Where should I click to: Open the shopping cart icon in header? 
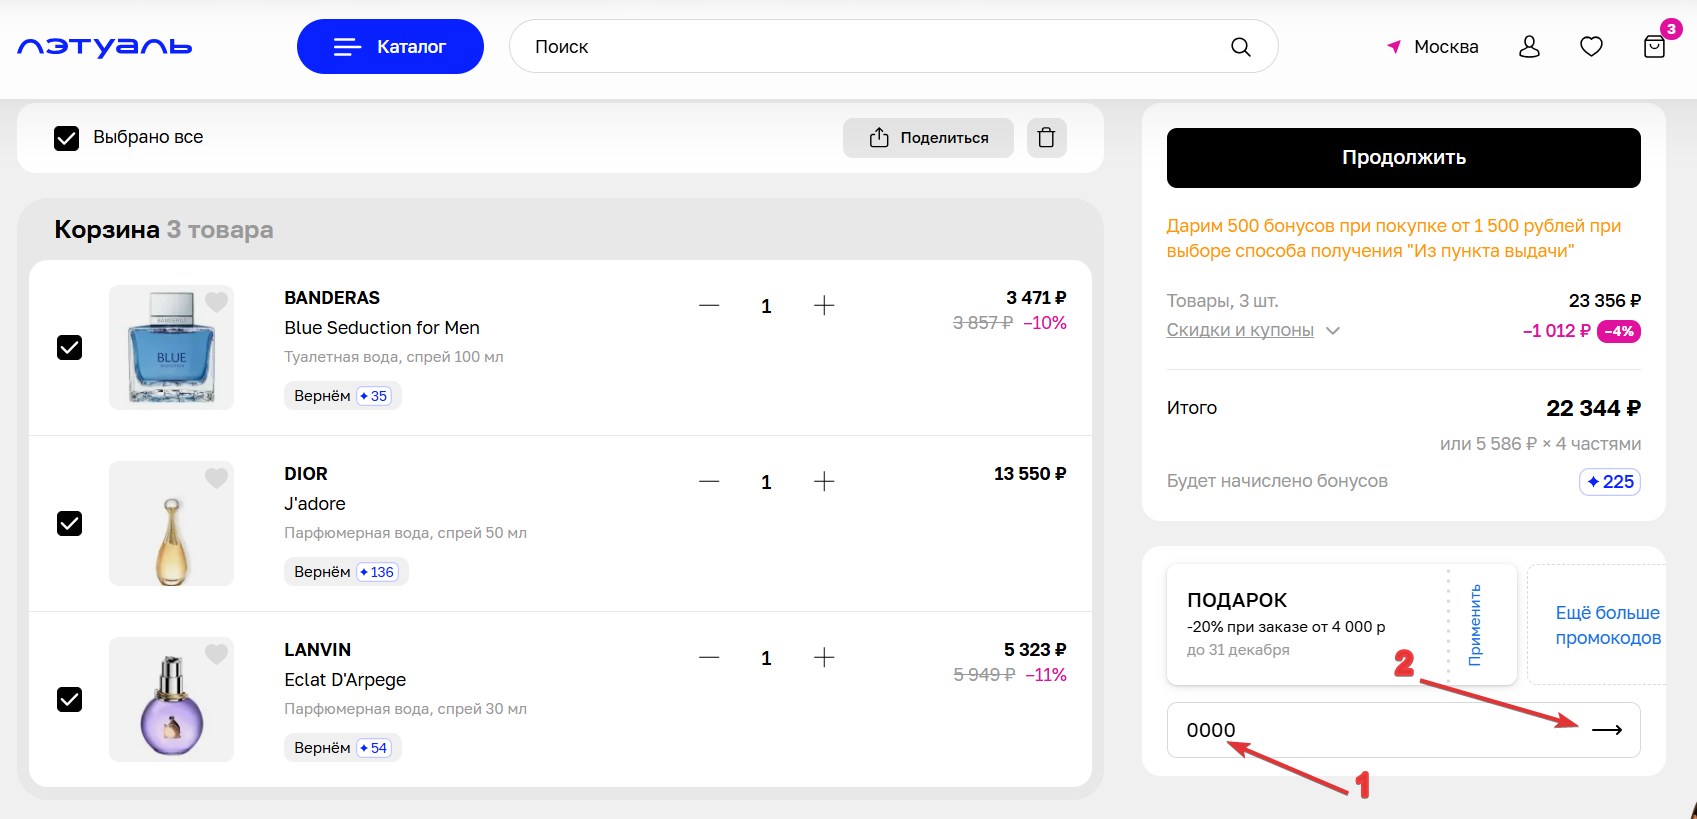(1654, 47)
